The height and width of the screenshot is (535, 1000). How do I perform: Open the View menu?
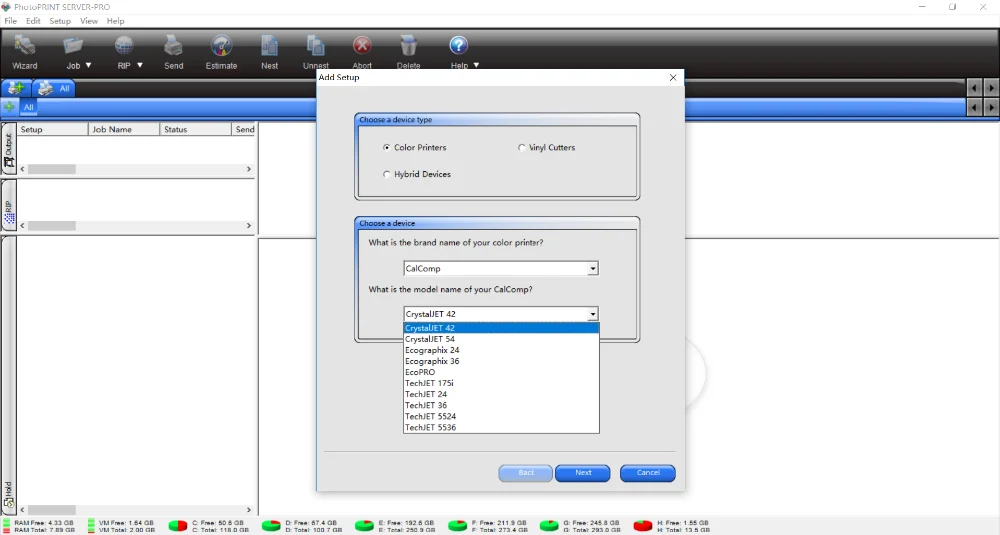(89, 21)
